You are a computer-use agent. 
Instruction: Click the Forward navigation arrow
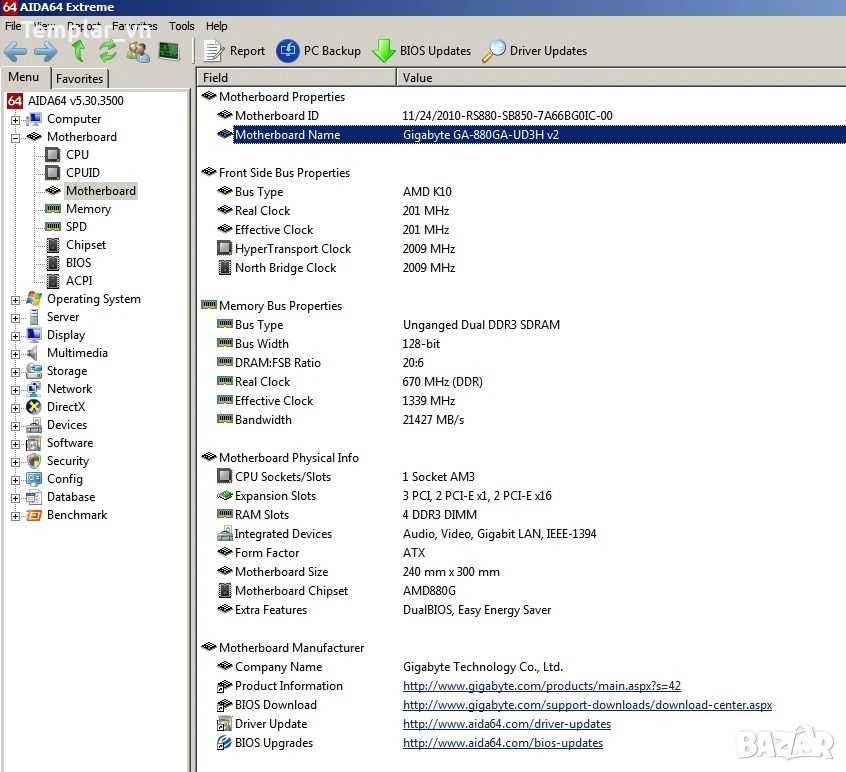45,51
